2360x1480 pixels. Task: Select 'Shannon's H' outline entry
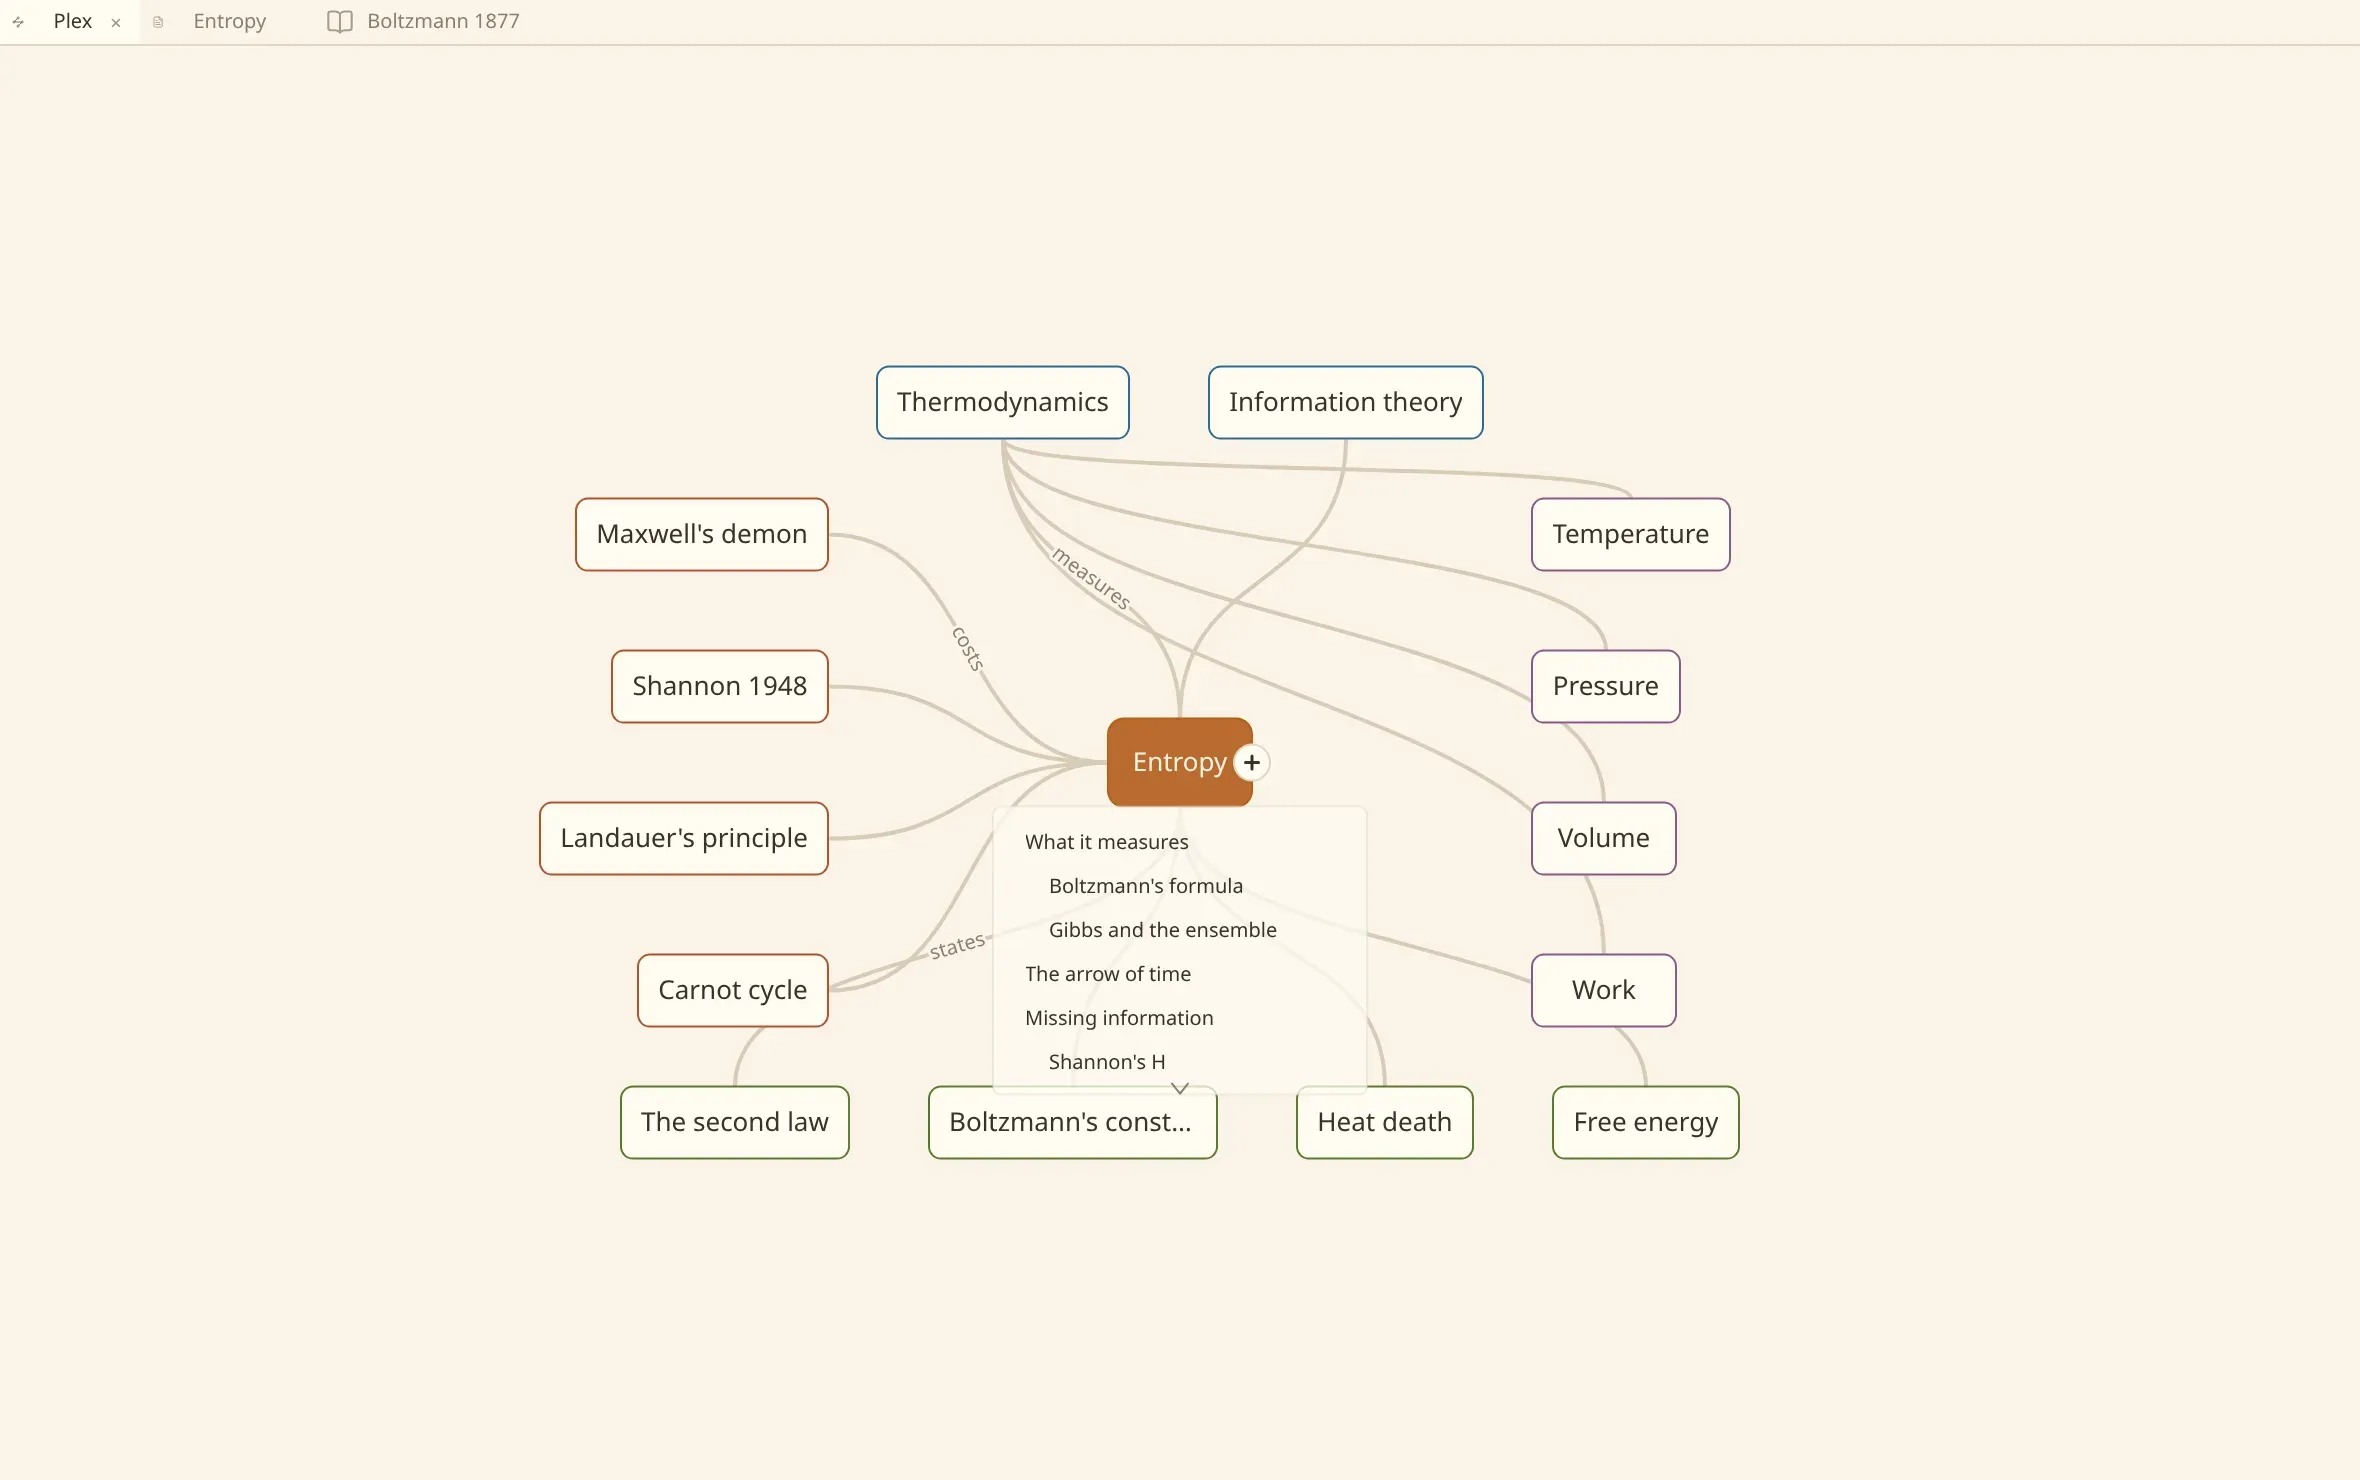coord(1107,1062)
